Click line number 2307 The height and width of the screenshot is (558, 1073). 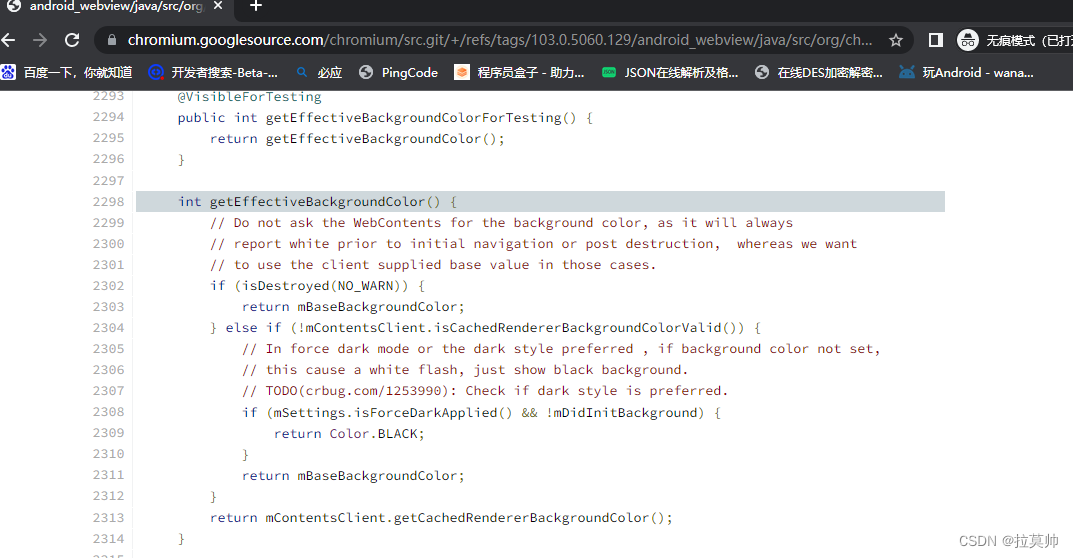109,391
